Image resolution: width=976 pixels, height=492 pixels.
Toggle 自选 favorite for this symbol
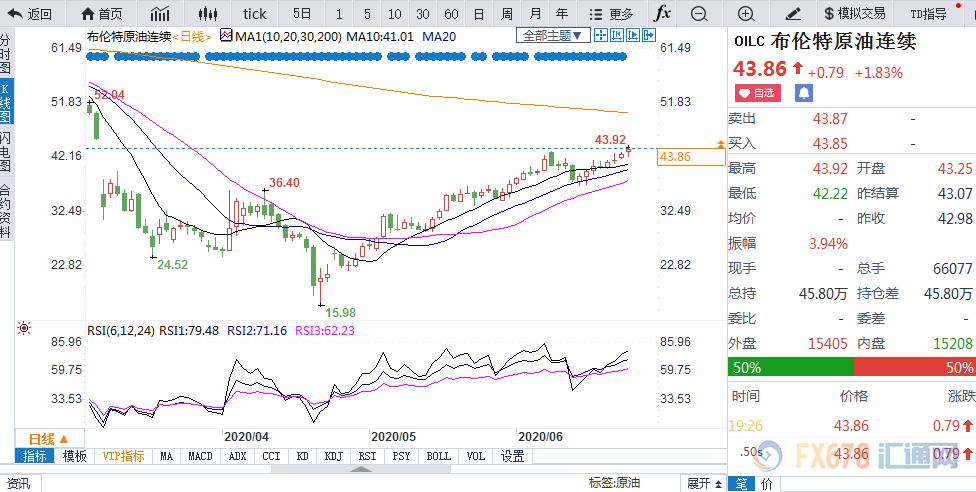pyautogui.click(x=757, y=93)
